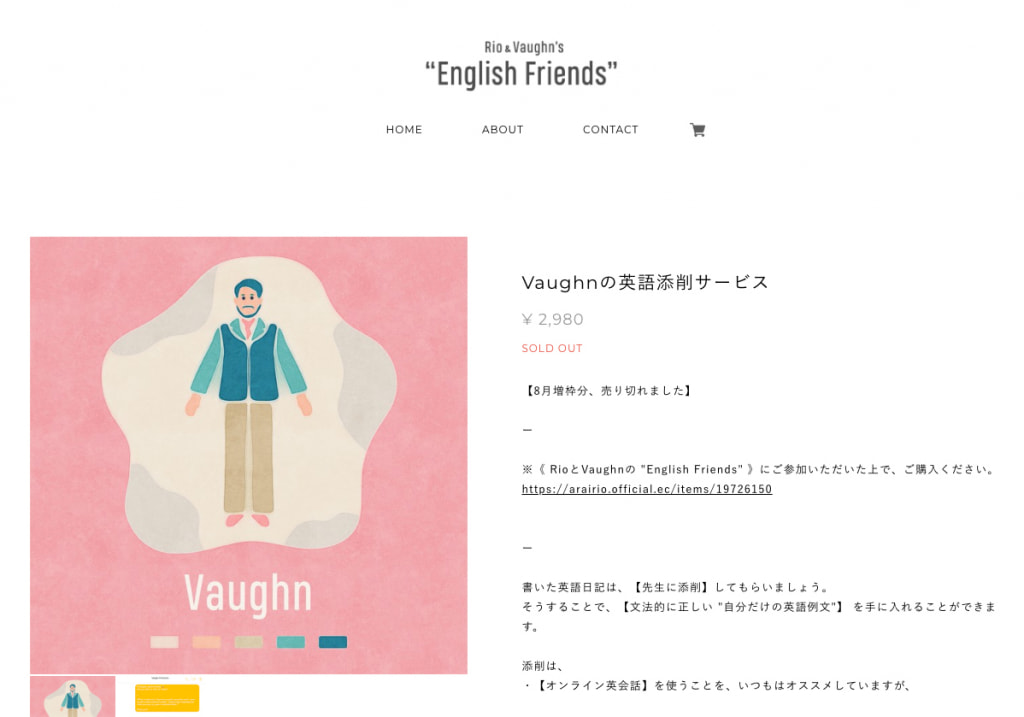Screen dimensions: 1024x717
Task: Select the first Vaughn character thumbnail
Action: (72, 697)
